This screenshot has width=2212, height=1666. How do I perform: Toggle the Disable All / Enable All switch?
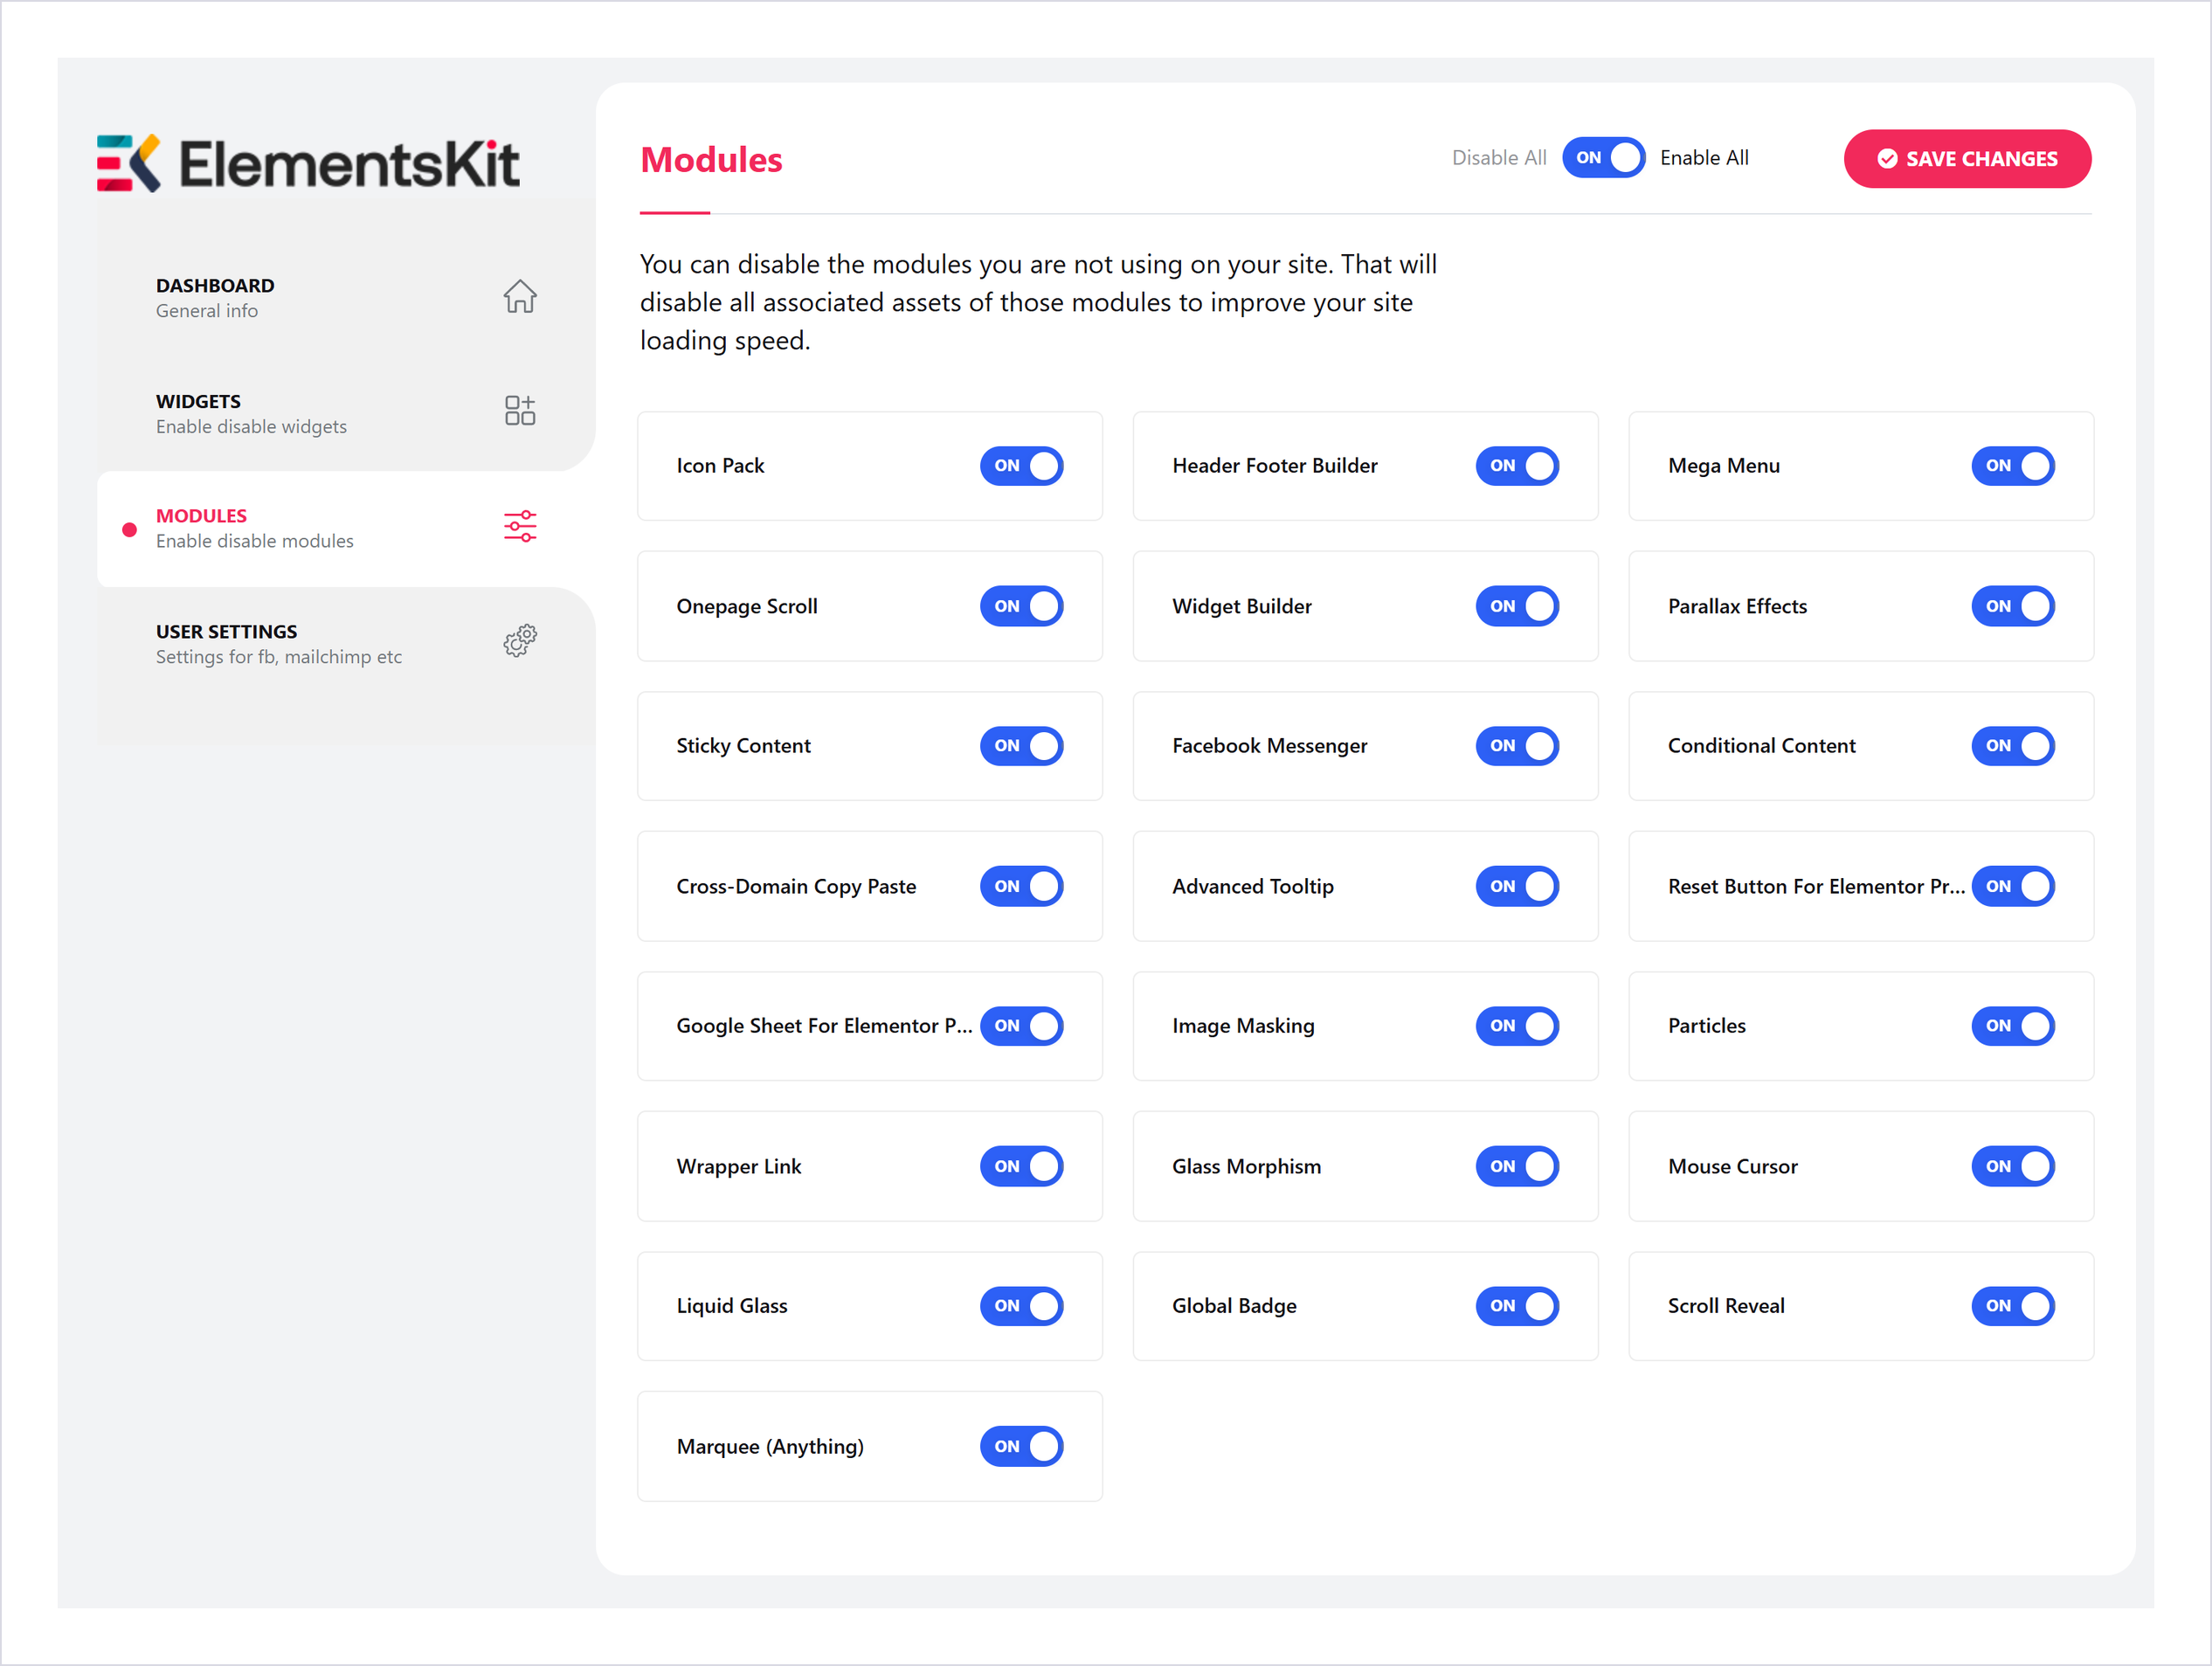point(1602,158)
